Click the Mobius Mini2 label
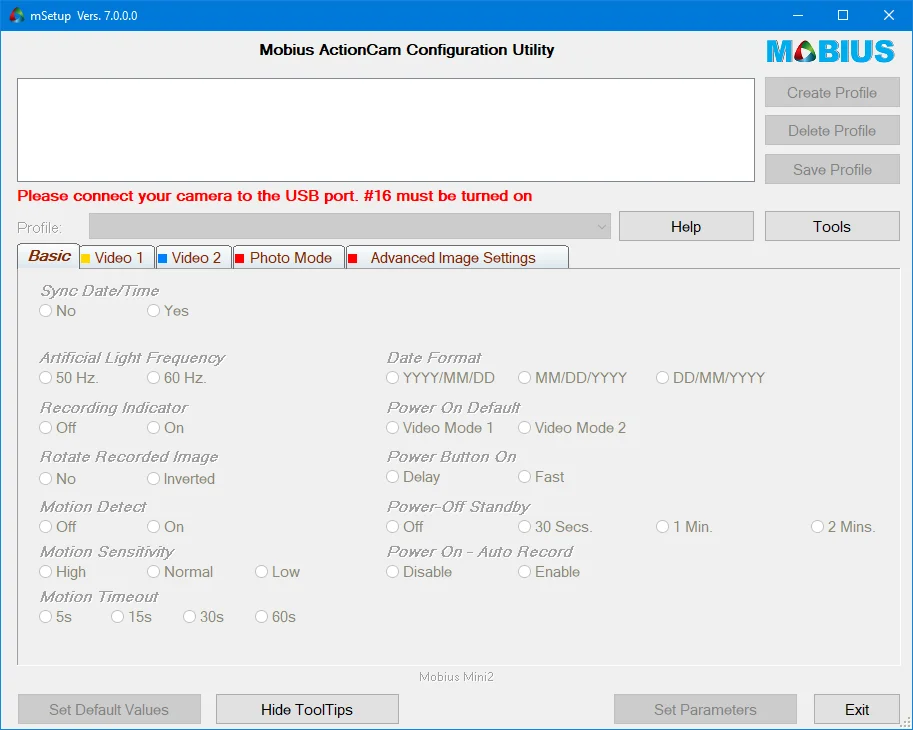The height and width of the screenshot is (730, 913). pyautogui.click(x=456, y=676)
